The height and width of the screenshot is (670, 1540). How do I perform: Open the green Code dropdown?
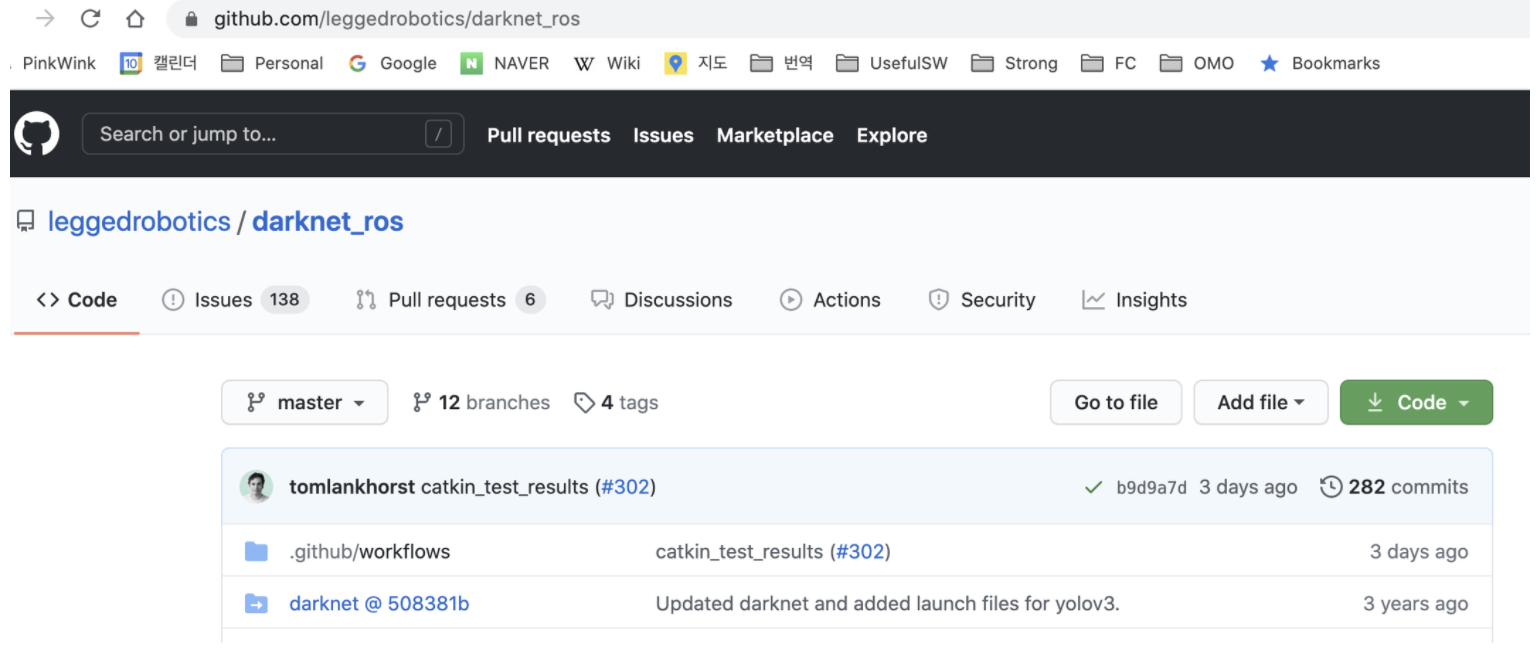[1415, 402]
